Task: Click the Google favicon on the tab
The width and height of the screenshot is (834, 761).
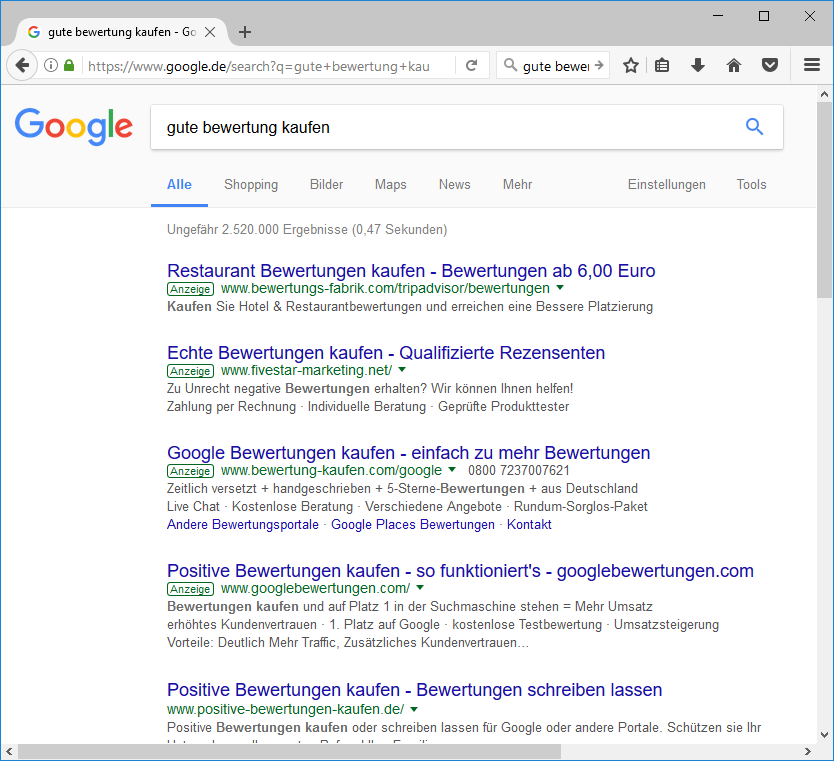Action: coord(34,32)
